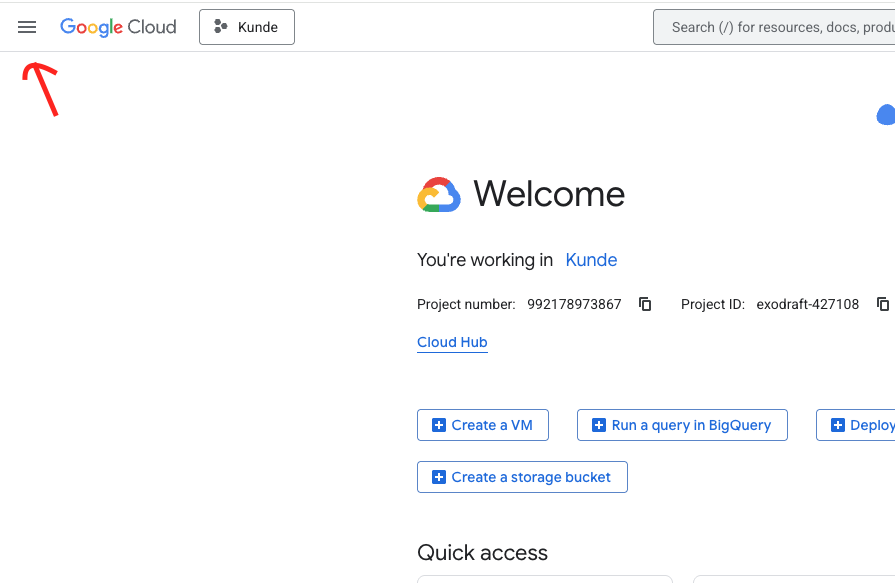This screenshot has width=895, height=583.
Task: Click the right Quick access card
Action: pyautogui.click(x=790, y=580)
